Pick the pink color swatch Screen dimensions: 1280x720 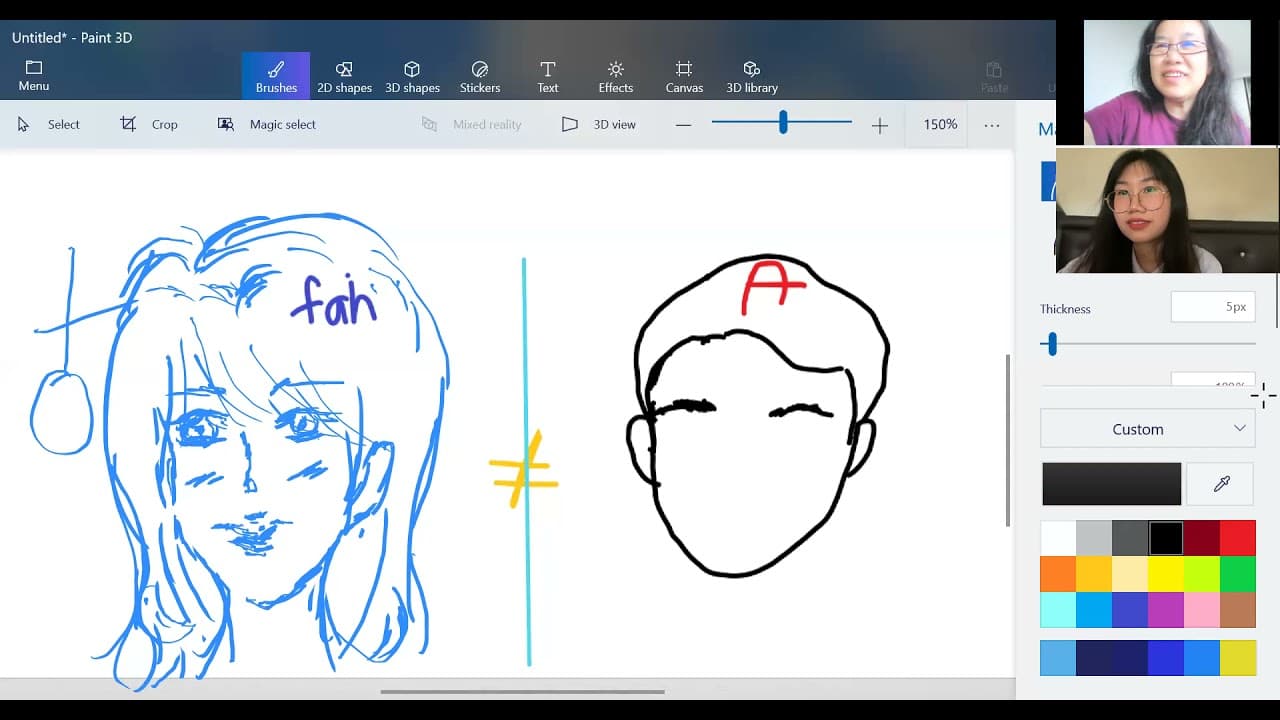[1202, 610]
